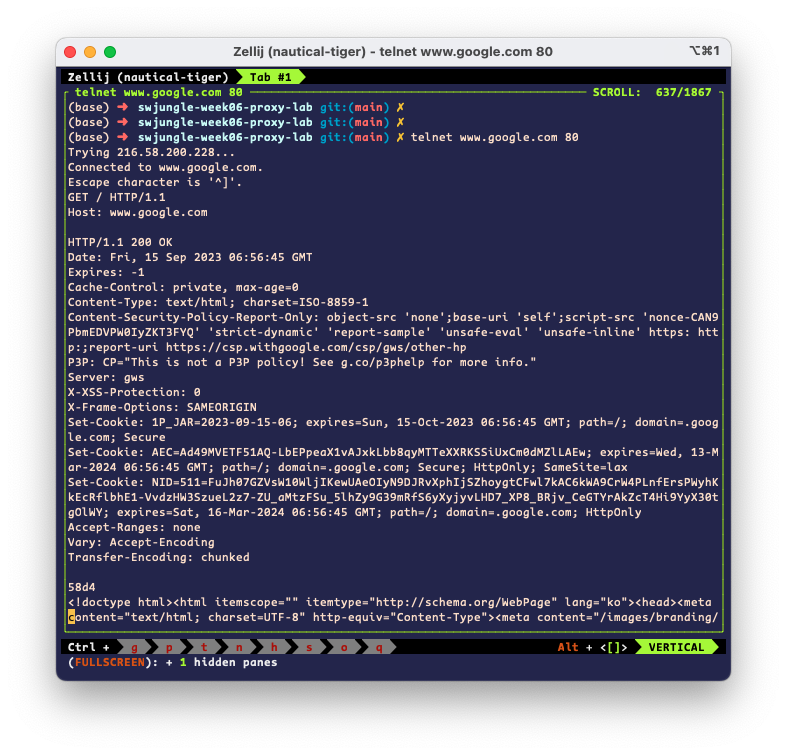Viewport: 787px width, 755px height.
Task: Click the P3P policy header line
Action: click(302, 362)
